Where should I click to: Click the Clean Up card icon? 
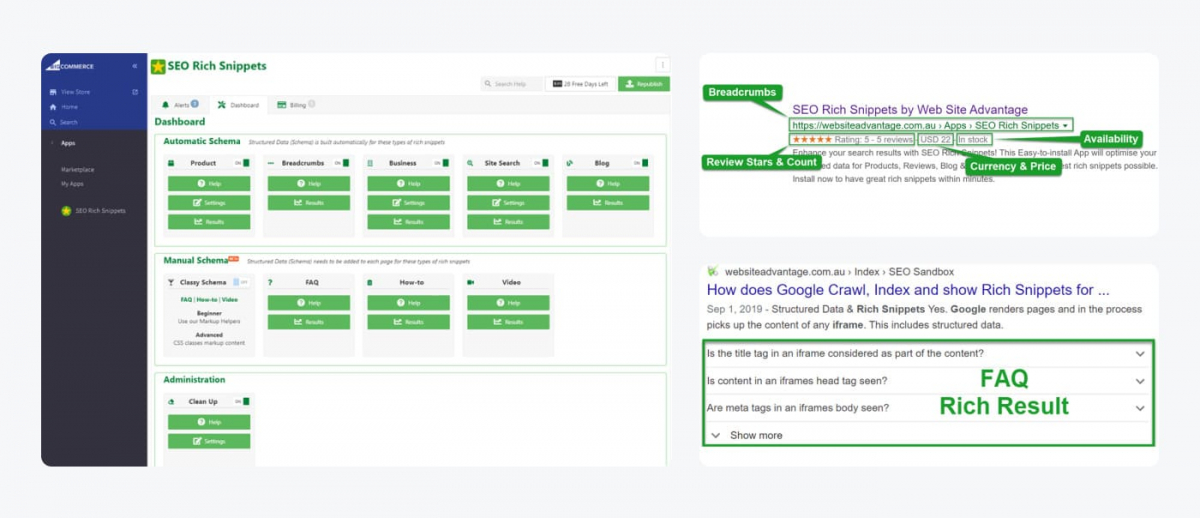coord(171,402)
